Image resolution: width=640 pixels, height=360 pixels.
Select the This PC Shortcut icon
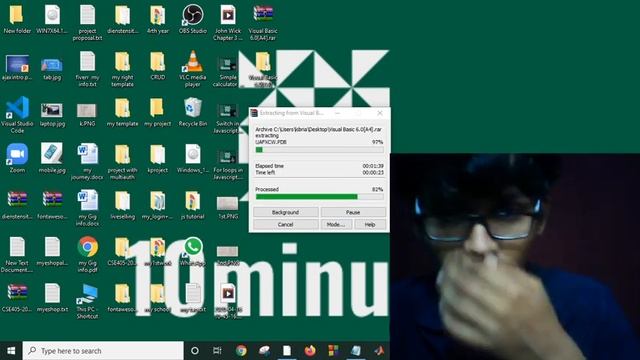87,301
